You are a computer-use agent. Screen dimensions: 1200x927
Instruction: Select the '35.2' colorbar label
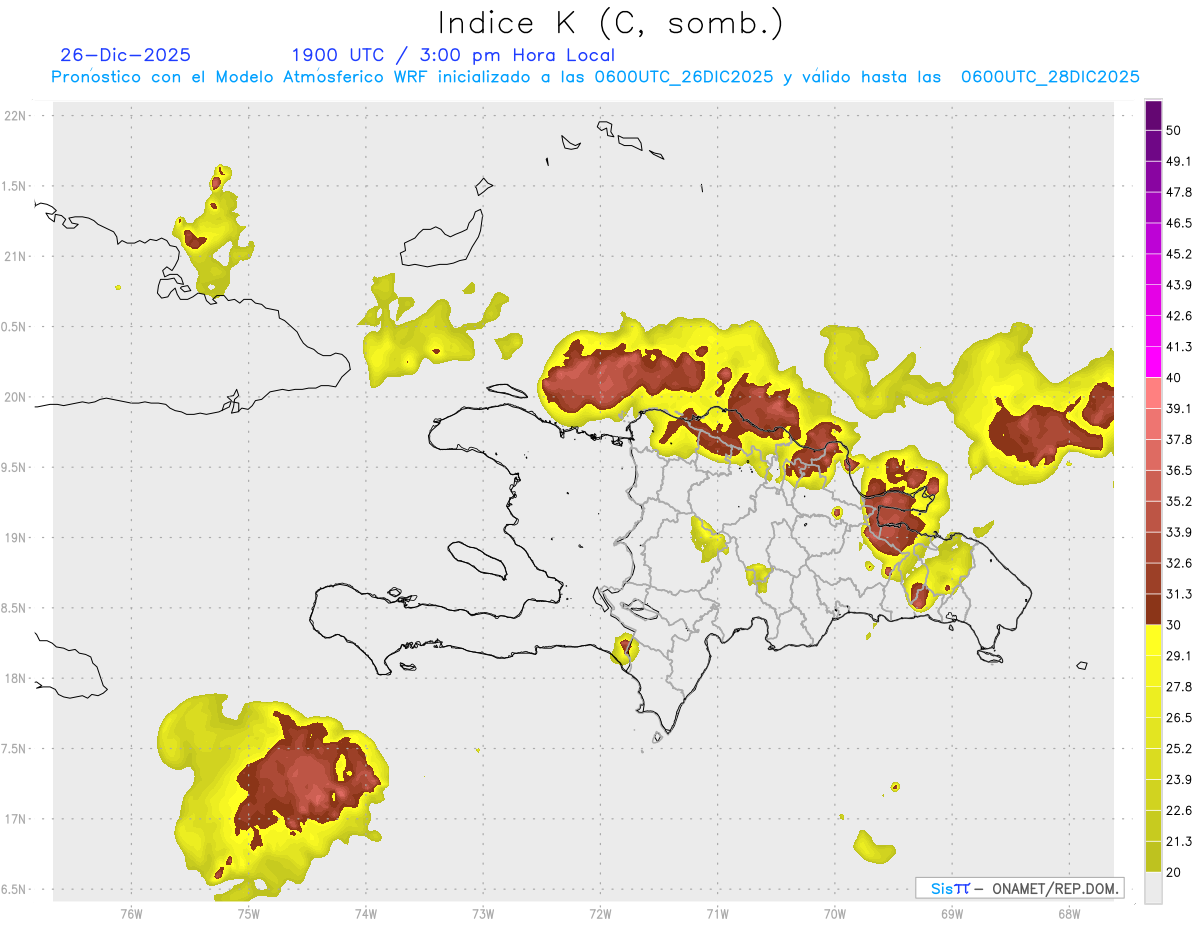coord(1179,501)
